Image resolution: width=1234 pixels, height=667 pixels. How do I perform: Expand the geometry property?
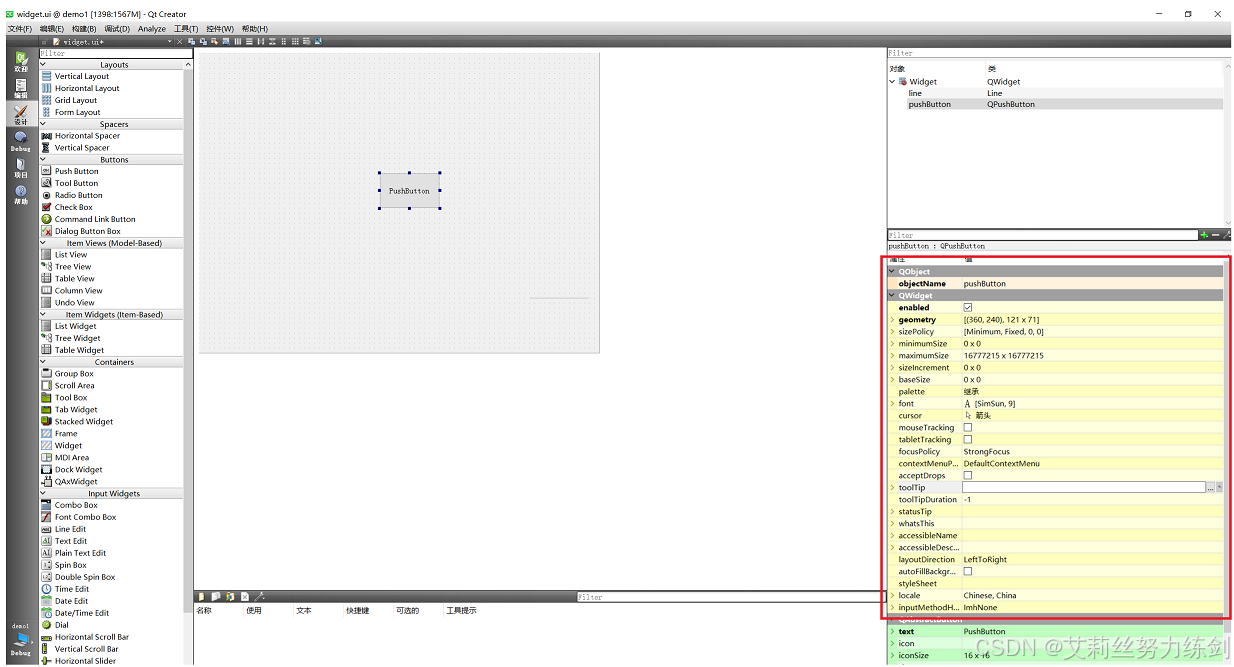pyautogui.click(x=892, y=320)
